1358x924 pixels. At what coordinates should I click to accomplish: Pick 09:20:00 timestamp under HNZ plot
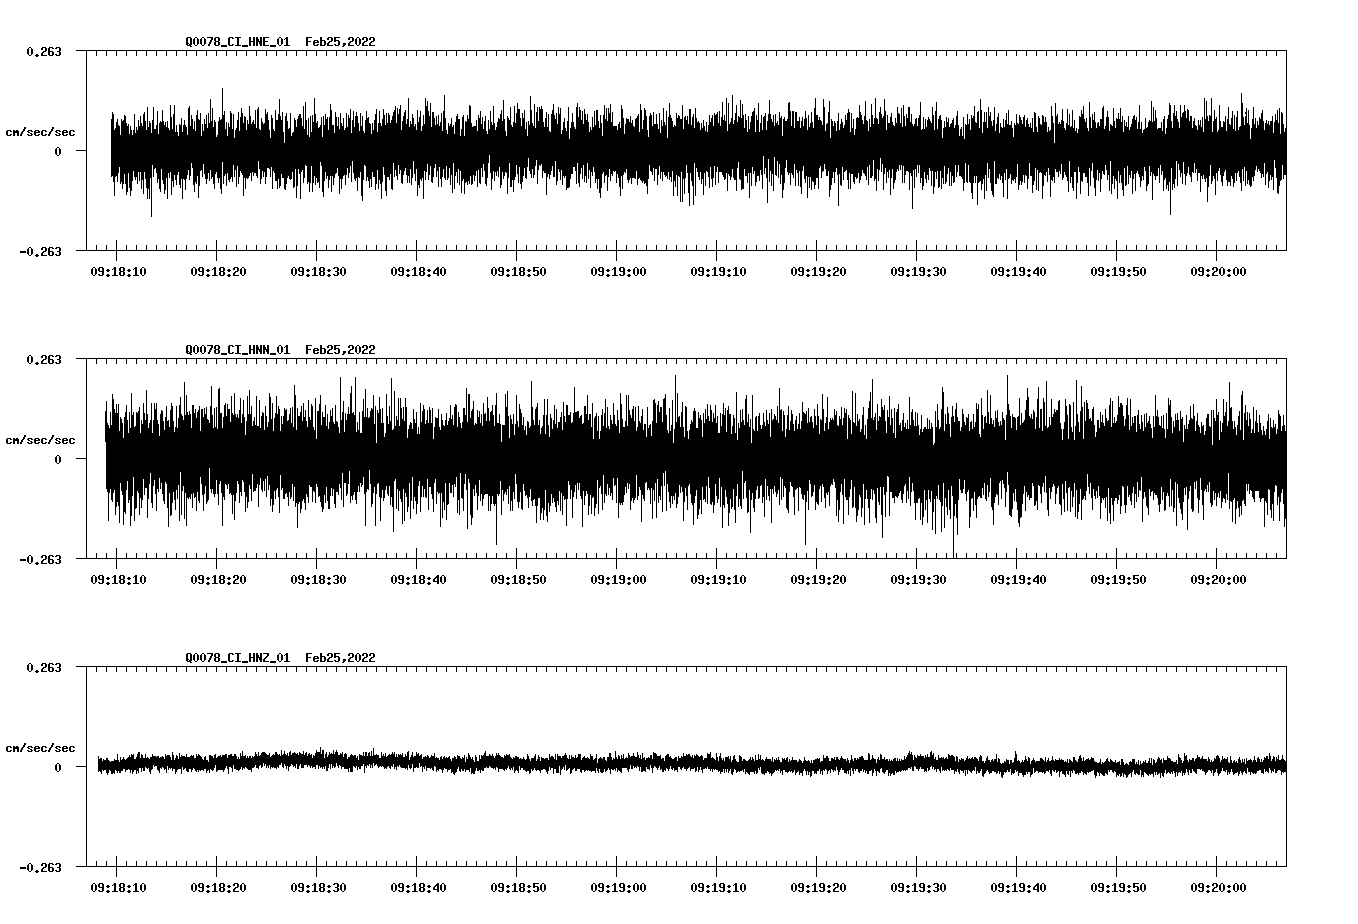[1218, 887]
